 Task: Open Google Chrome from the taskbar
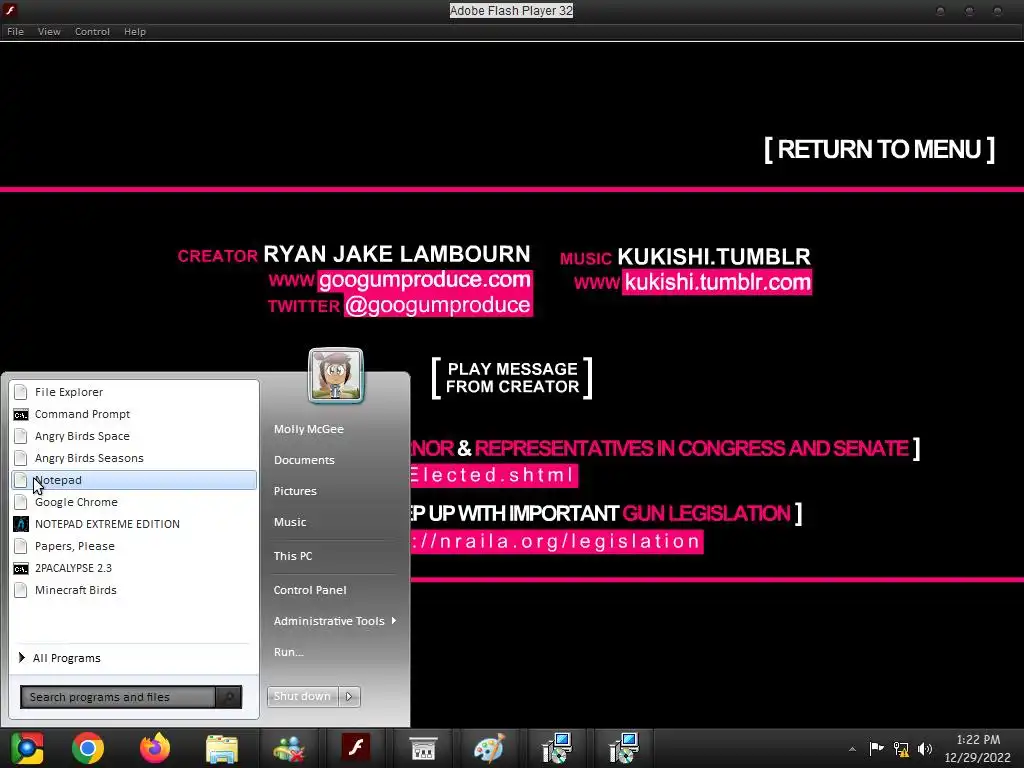click(x=88, y=748)
